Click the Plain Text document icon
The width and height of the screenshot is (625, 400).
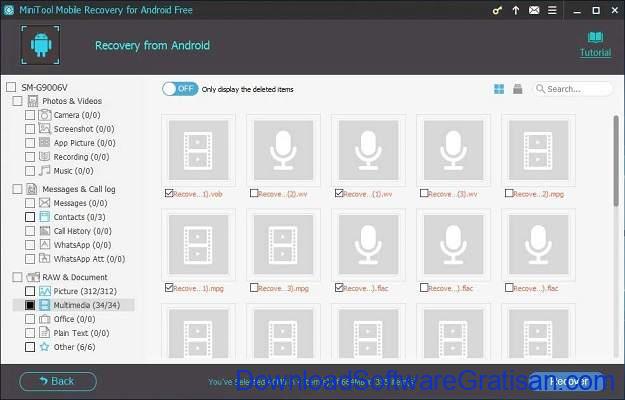coord(45,333)
